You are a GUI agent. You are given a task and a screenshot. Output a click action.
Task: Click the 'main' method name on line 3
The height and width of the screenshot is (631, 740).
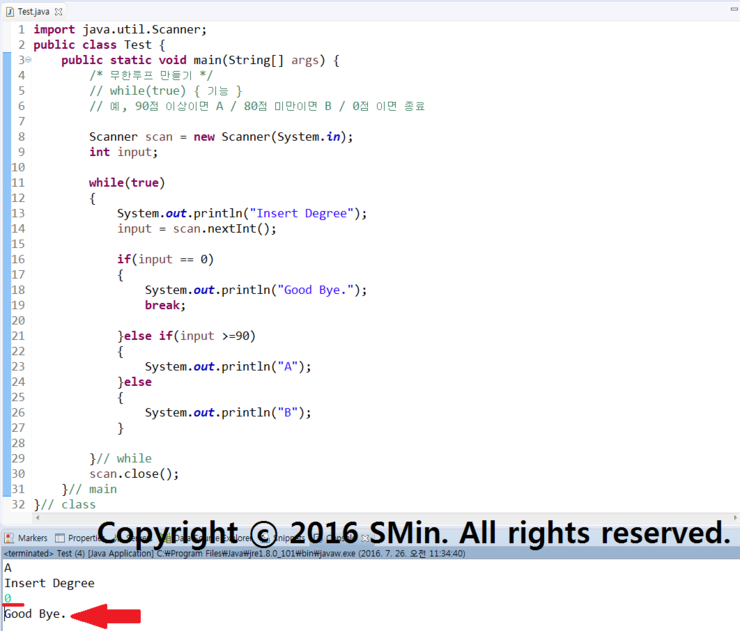tap(207, 60)
